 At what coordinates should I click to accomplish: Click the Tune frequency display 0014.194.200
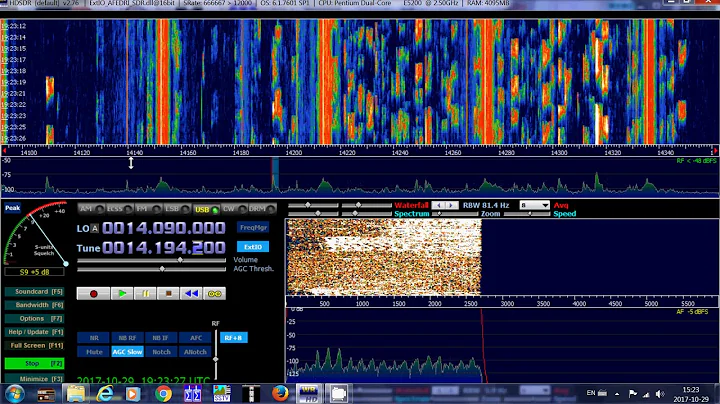pos(163,248)
